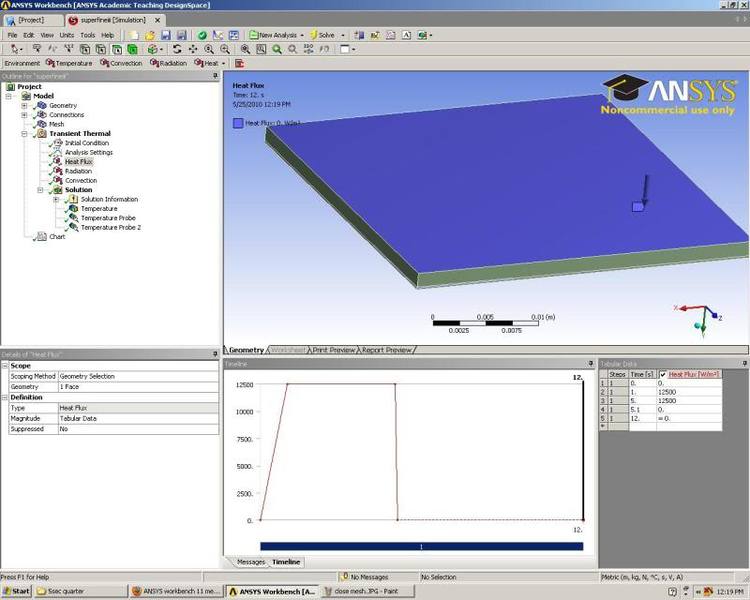Click the New document toolbar icon
Viewport: 750px width, 600px height.
click(133, 35)
